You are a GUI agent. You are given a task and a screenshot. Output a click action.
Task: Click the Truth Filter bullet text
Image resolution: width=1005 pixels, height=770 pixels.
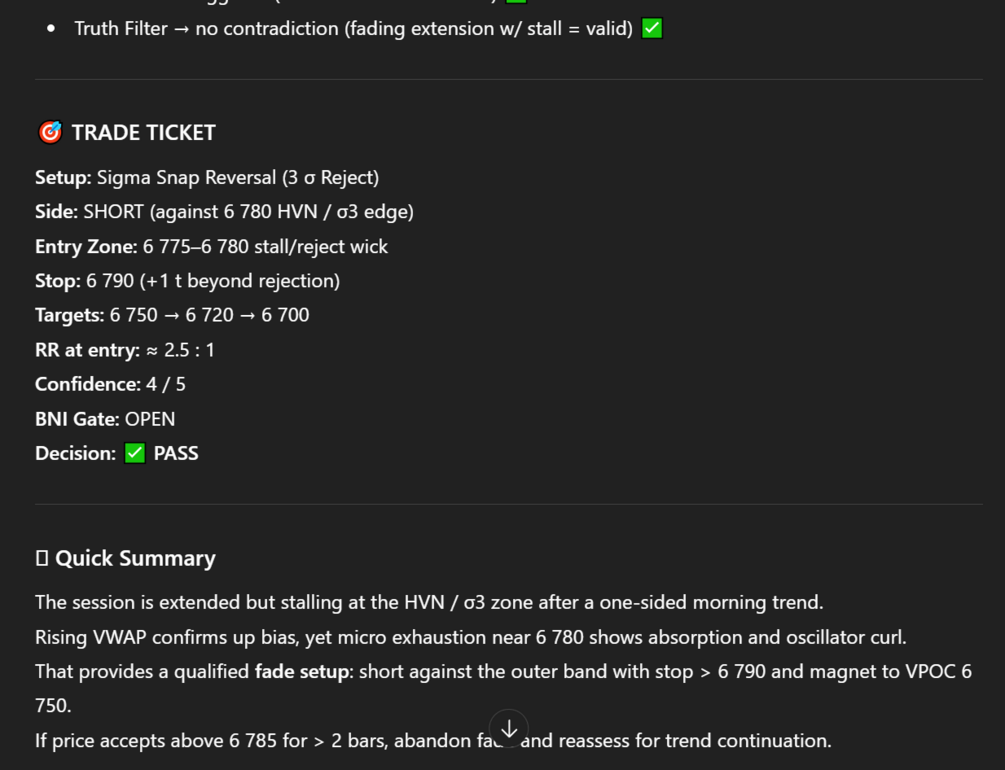(x=354, y=29)
